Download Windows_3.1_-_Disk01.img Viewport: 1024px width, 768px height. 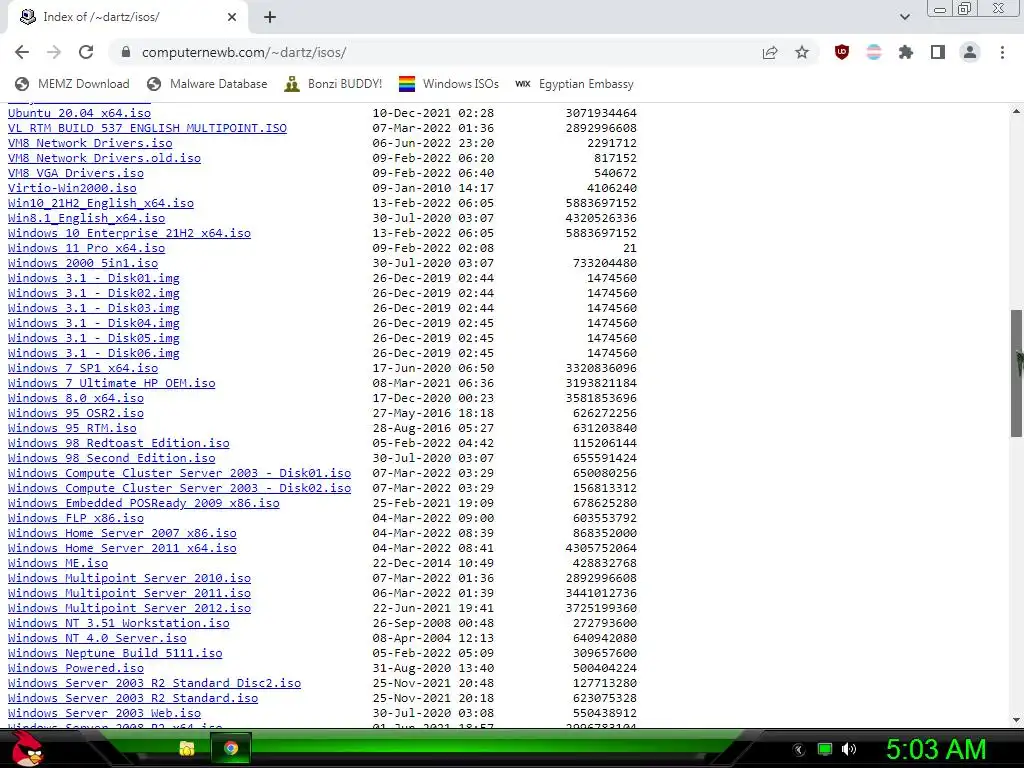(93, 278)
